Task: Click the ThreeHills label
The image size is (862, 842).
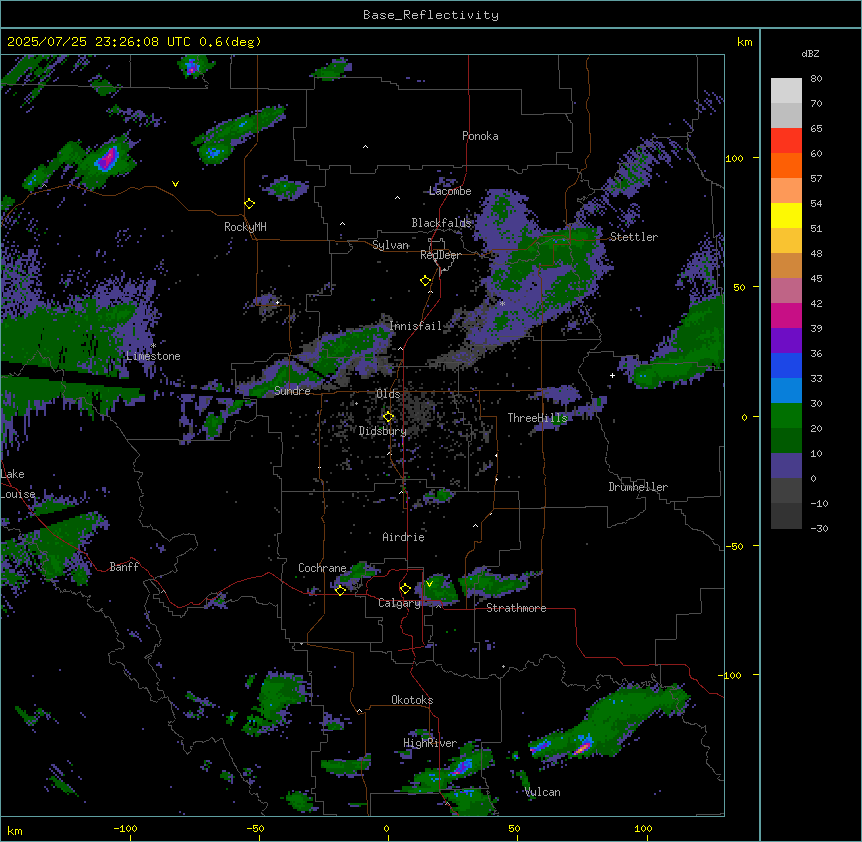Action: pos(537,418)
